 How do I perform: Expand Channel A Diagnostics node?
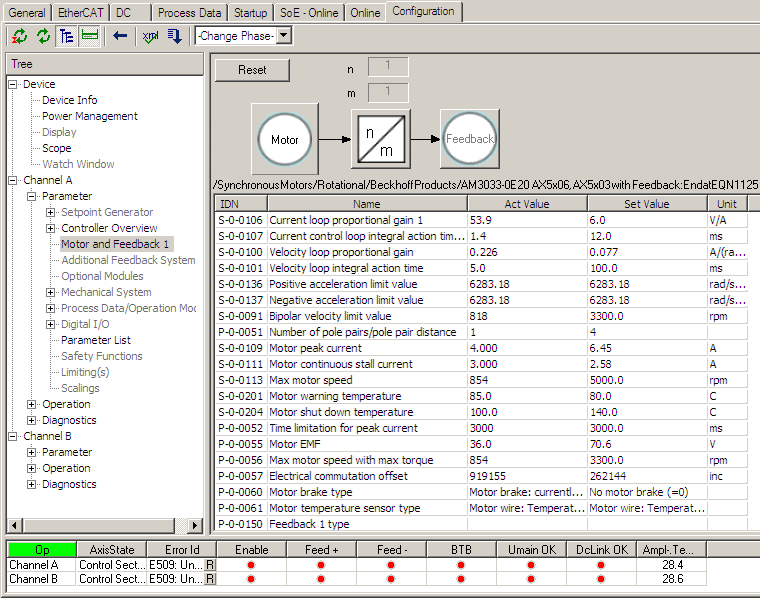32,420
